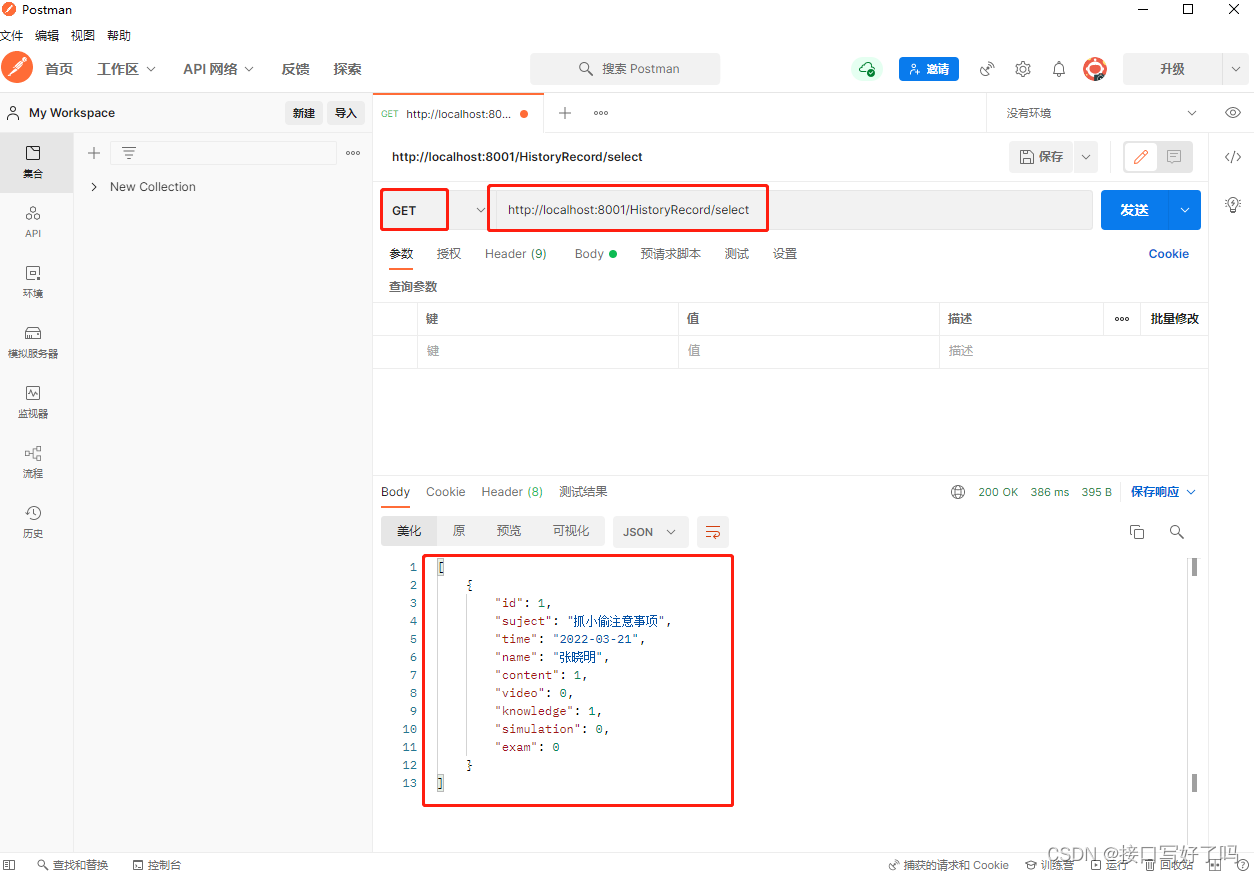Open the workspace (工作区) dropdown
1254x873 pixels.
(x=126, y=69)
